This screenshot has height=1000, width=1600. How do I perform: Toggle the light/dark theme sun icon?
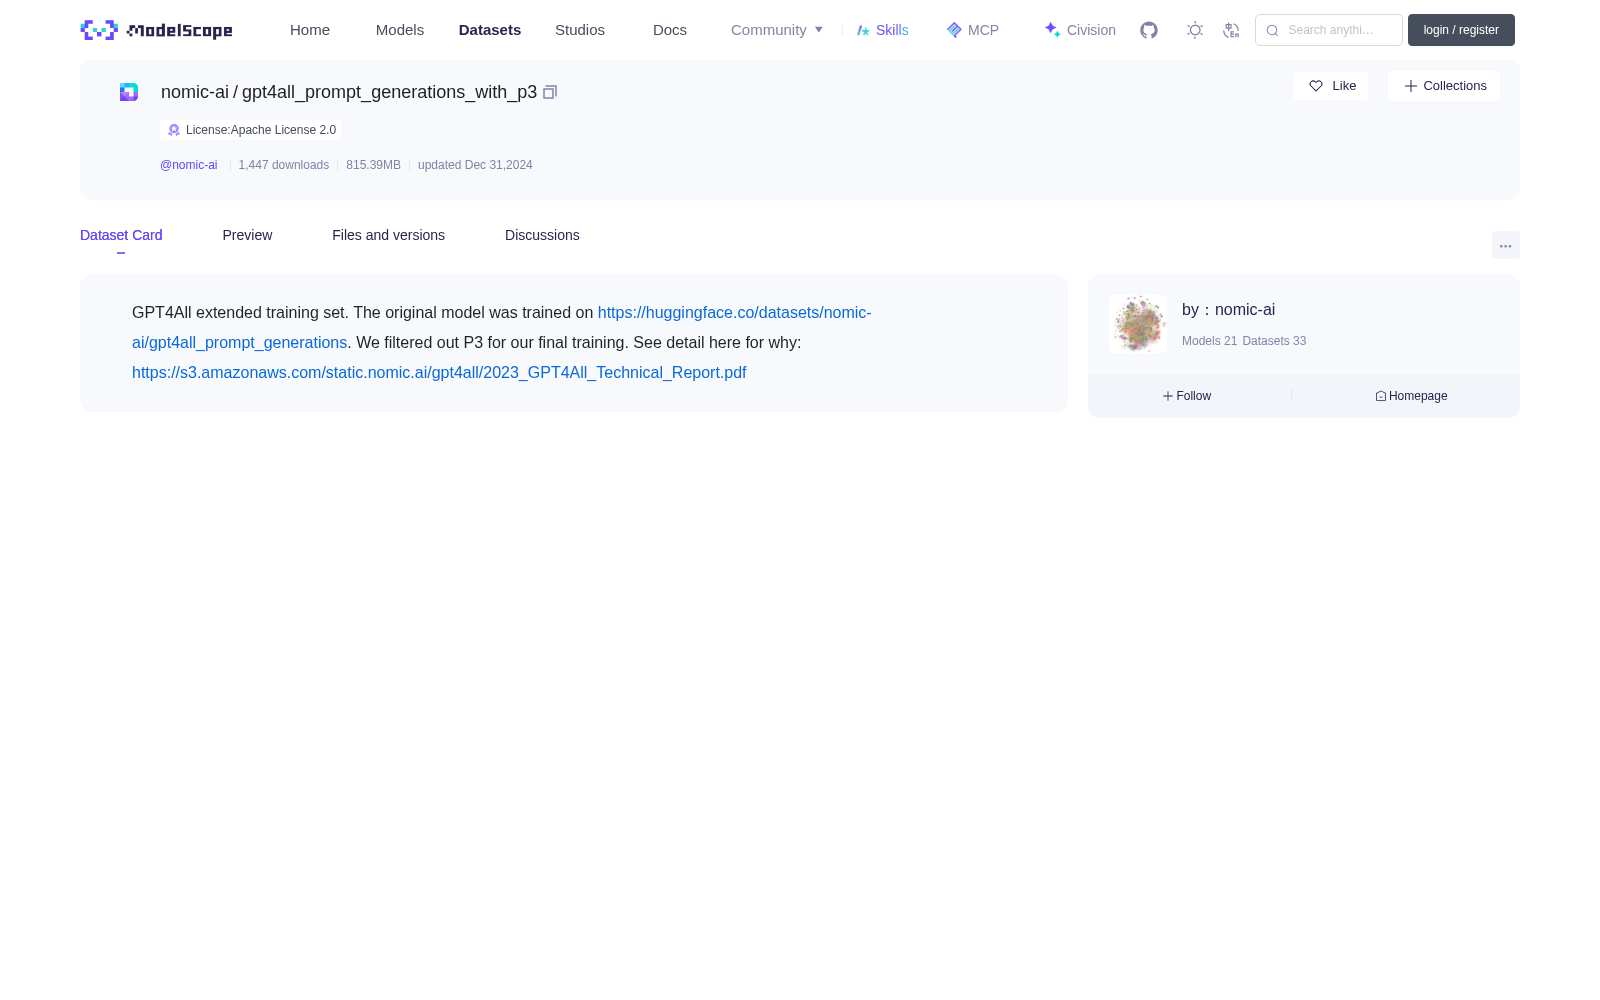point(1195,30)
